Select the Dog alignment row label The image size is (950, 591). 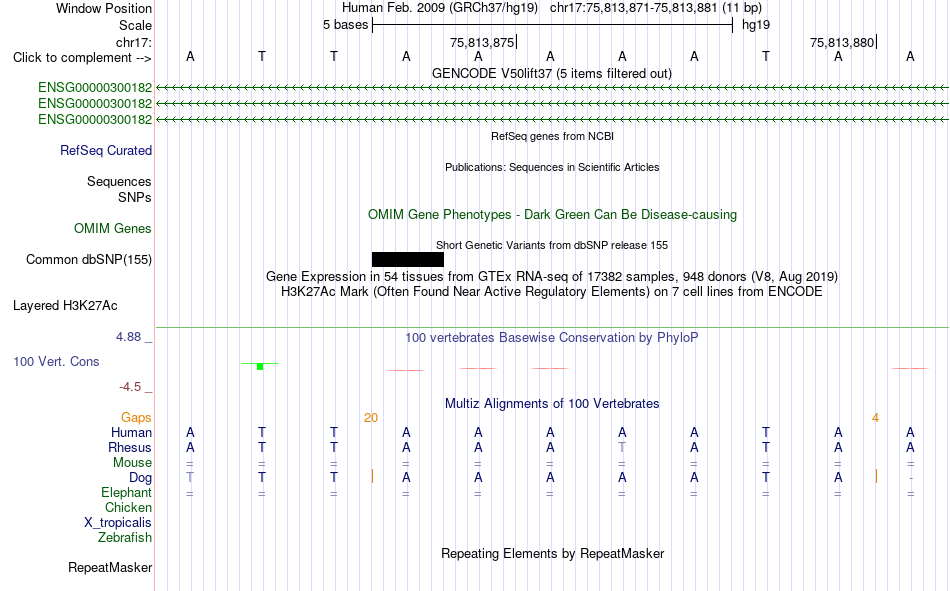coord(140,478)
